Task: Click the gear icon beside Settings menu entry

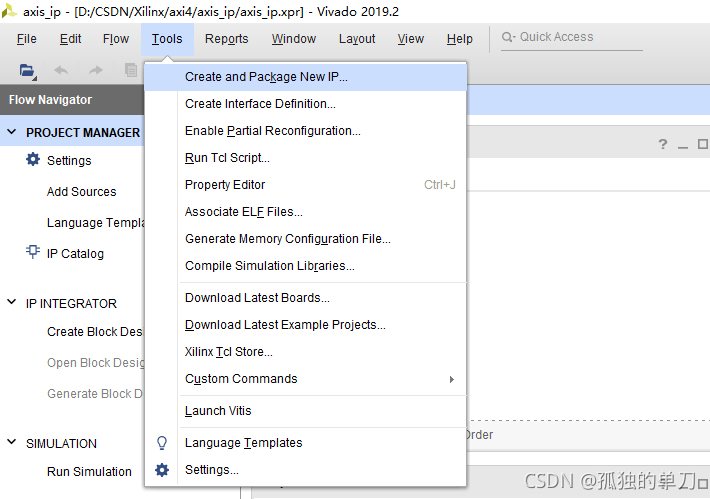Action: [162, 470]
